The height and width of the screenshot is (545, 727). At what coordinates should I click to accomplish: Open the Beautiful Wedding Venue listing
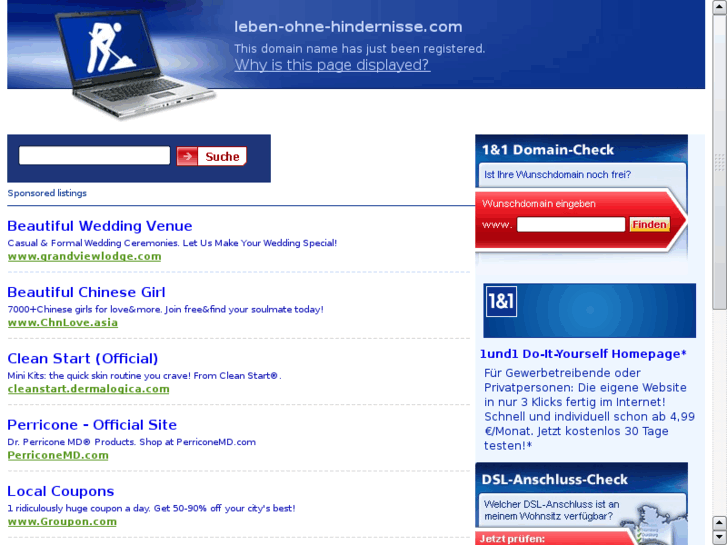[x=100, y=226]
